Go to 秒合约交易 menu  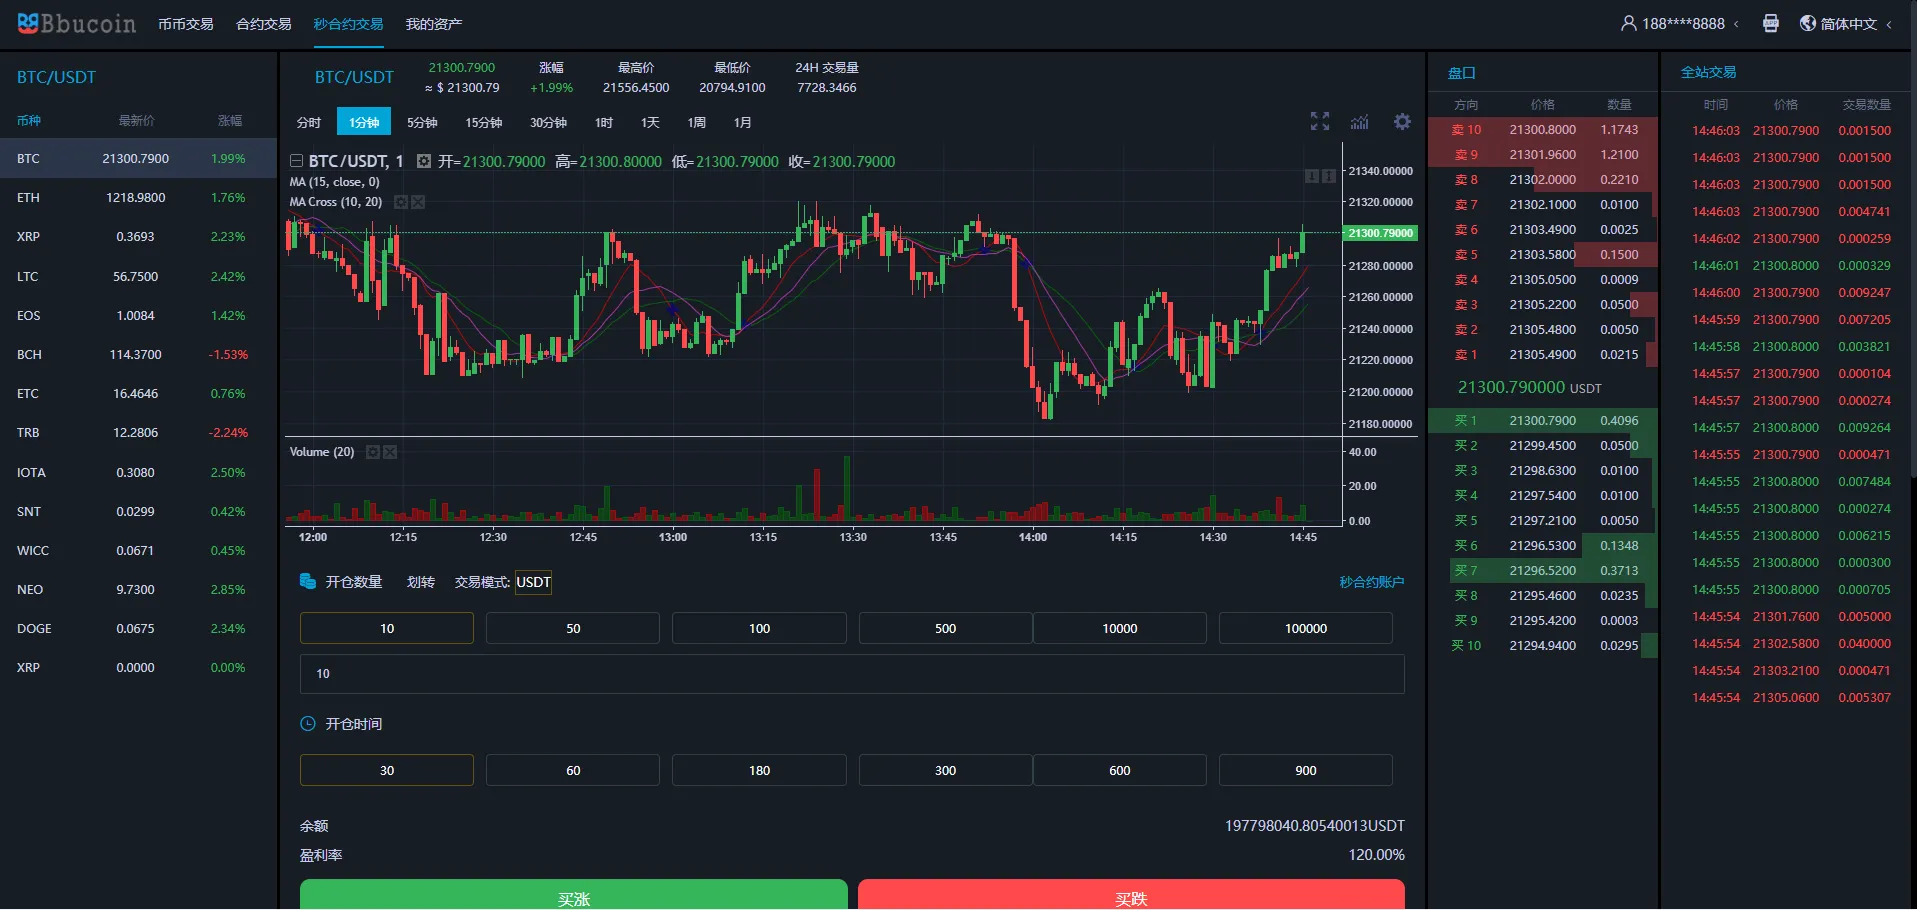(x=348, y=24)
